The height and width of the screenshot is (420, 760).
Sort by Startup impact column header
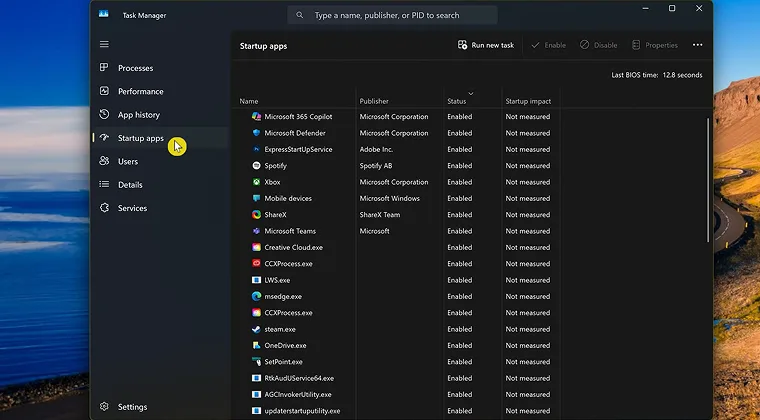(528, 101)
